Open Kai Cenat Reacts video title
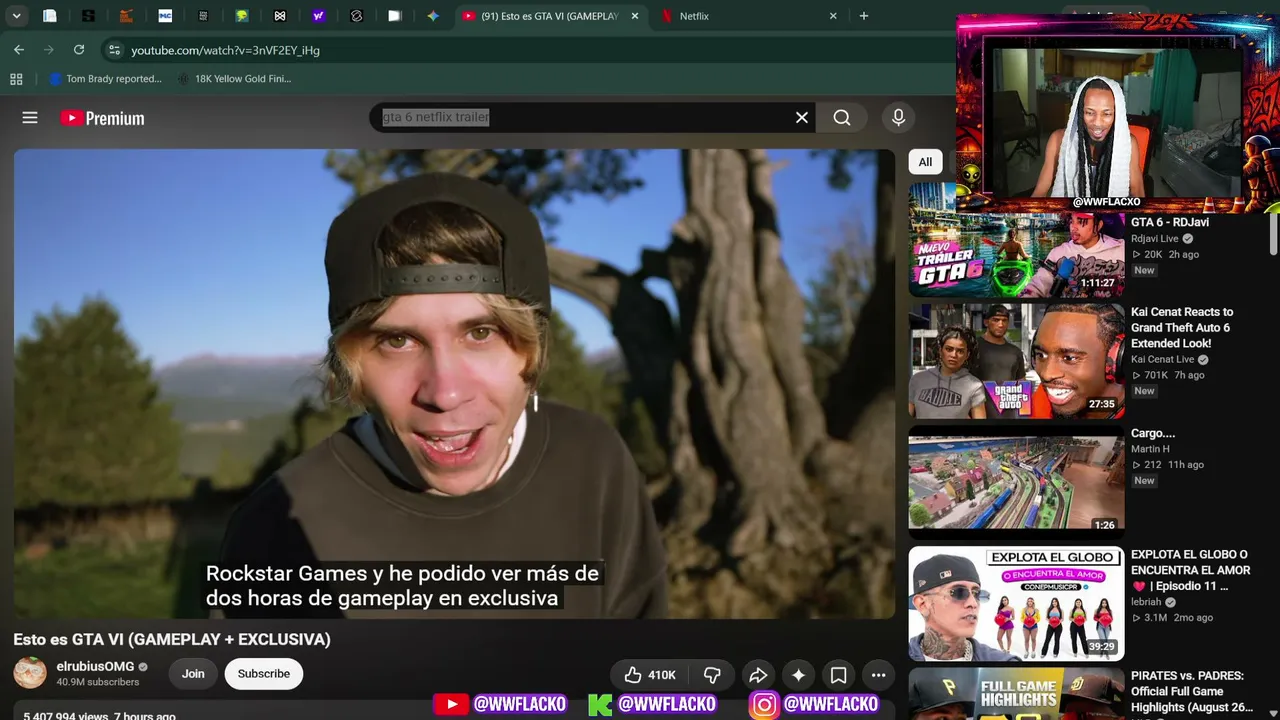The image size is (1280, 720). 1182,327
